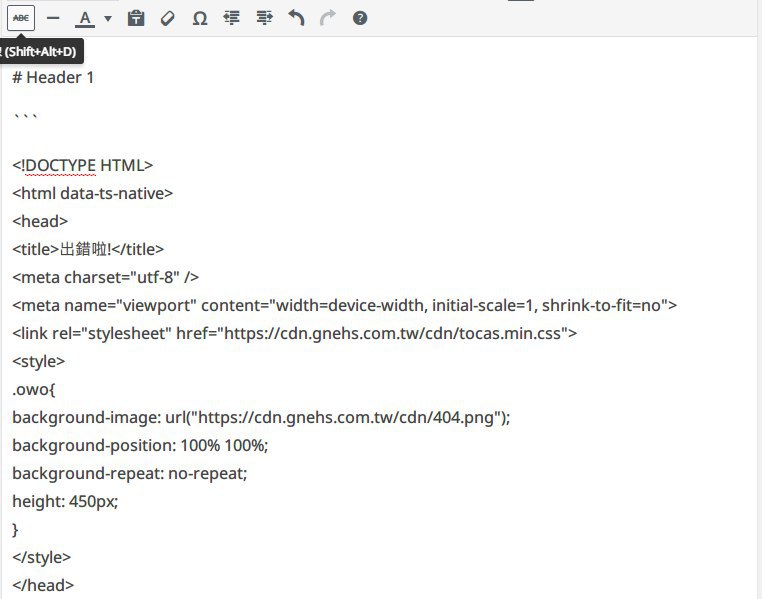762x599 pixels.
Task: Click the '<title>出錯啦!</title>' line
Action: click(88, 249)
